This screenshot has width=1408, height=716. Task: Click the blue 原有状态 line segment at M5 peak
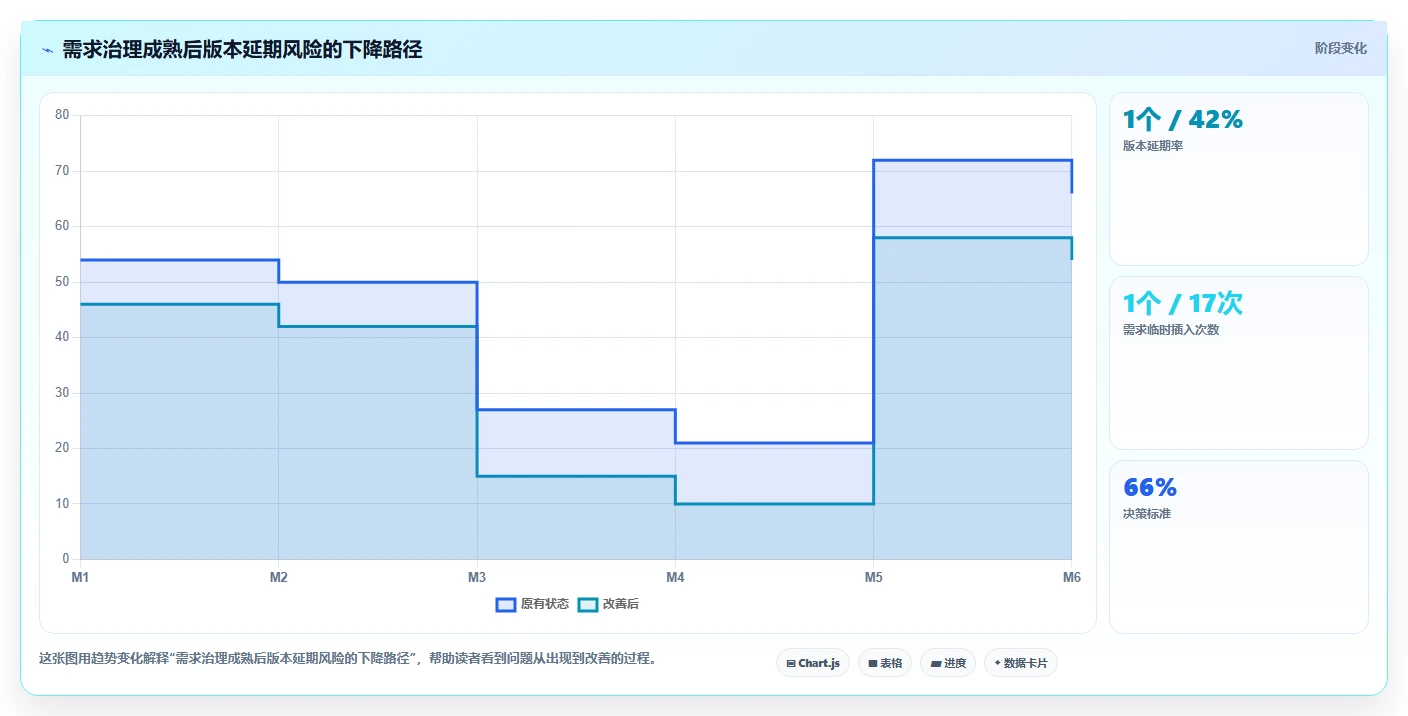click(972, 160)
